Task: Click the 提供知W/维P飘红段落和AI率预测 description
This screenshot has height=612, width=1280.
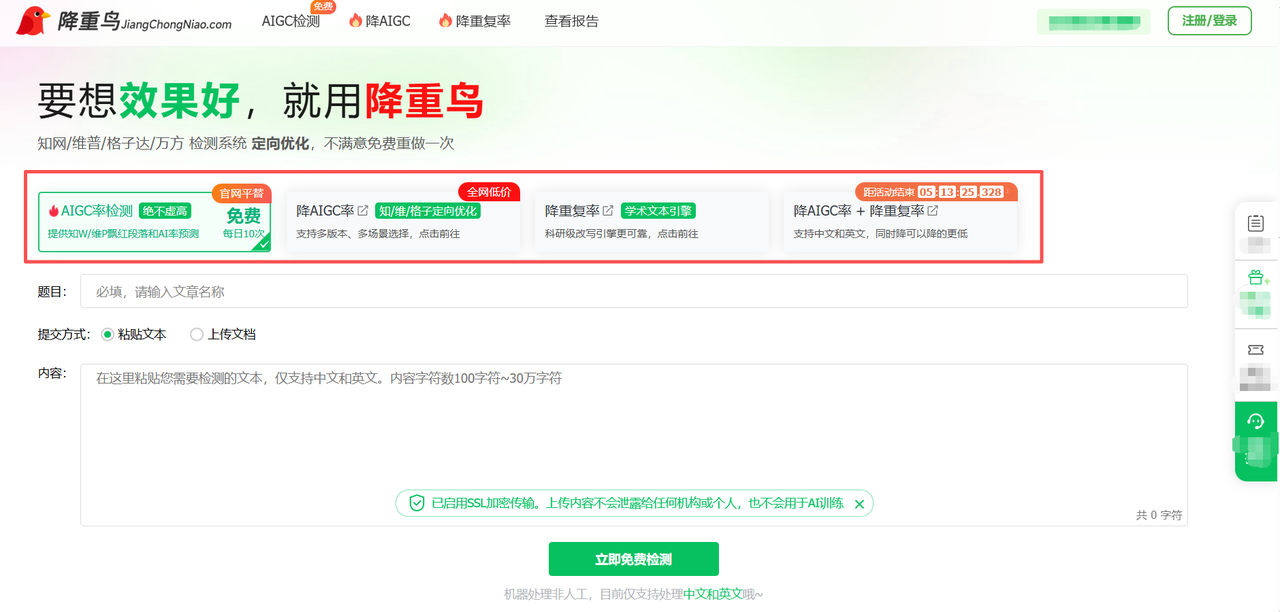Action: coord(123,234)
